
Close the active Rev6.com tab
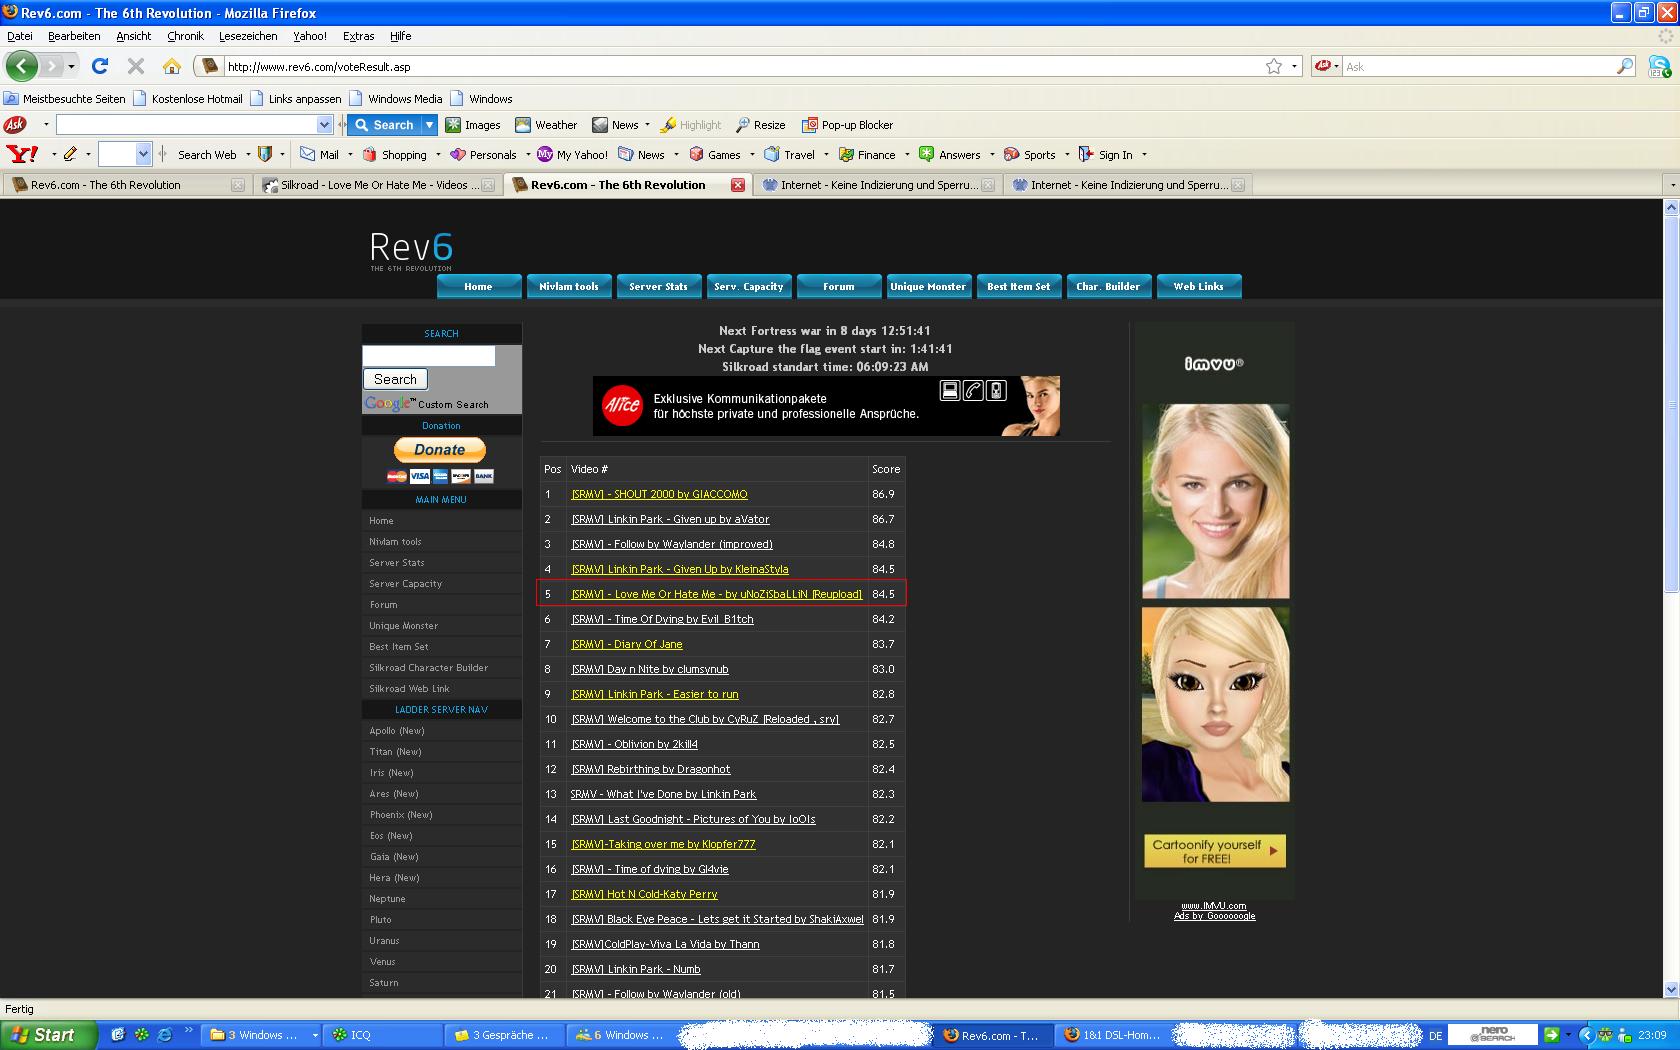[x=737, y=185]
